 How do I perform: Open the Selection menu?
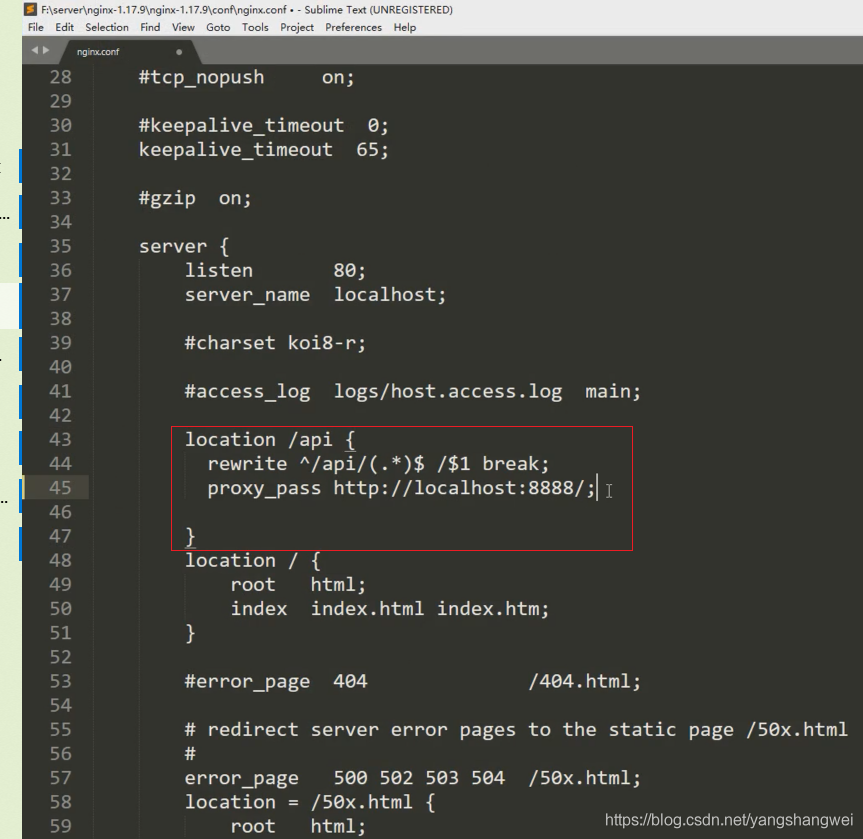107,27
